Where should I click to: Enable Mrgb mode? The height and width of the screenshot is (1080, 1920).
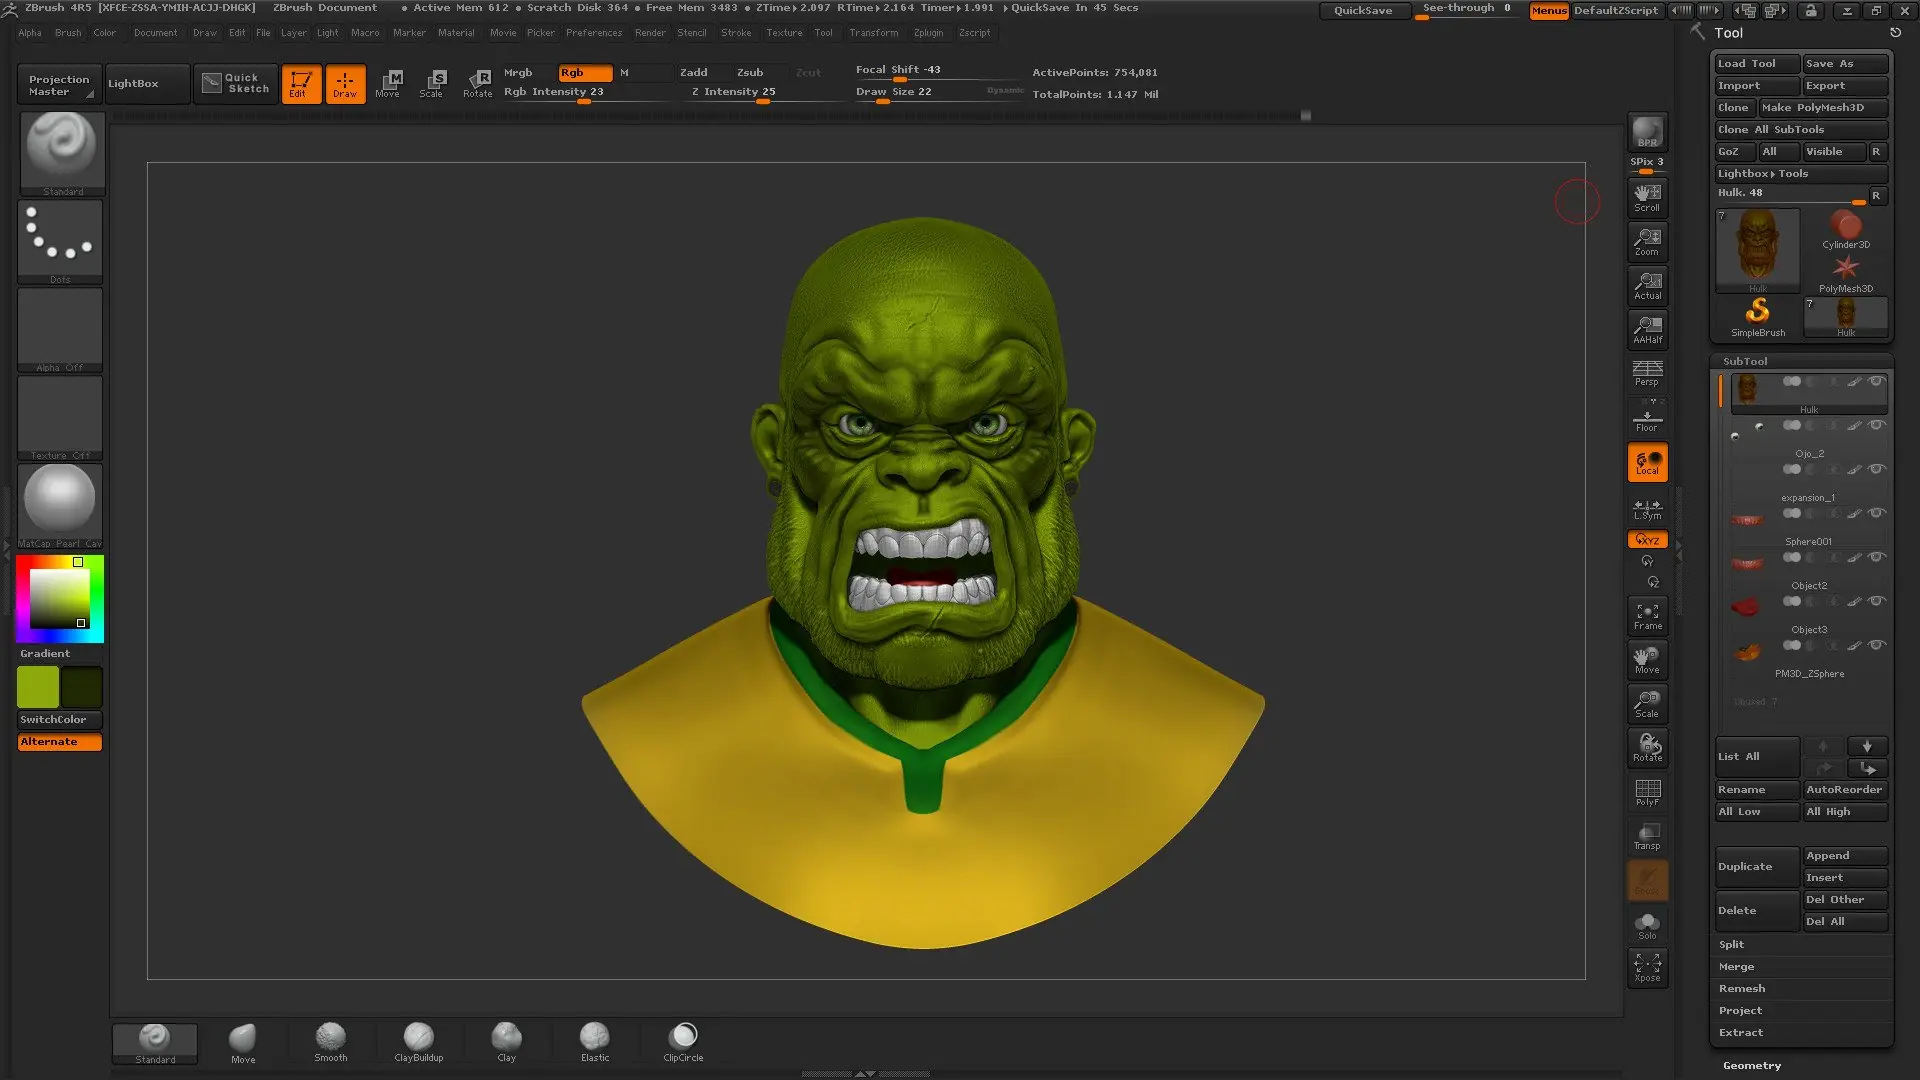coord(528,73)
